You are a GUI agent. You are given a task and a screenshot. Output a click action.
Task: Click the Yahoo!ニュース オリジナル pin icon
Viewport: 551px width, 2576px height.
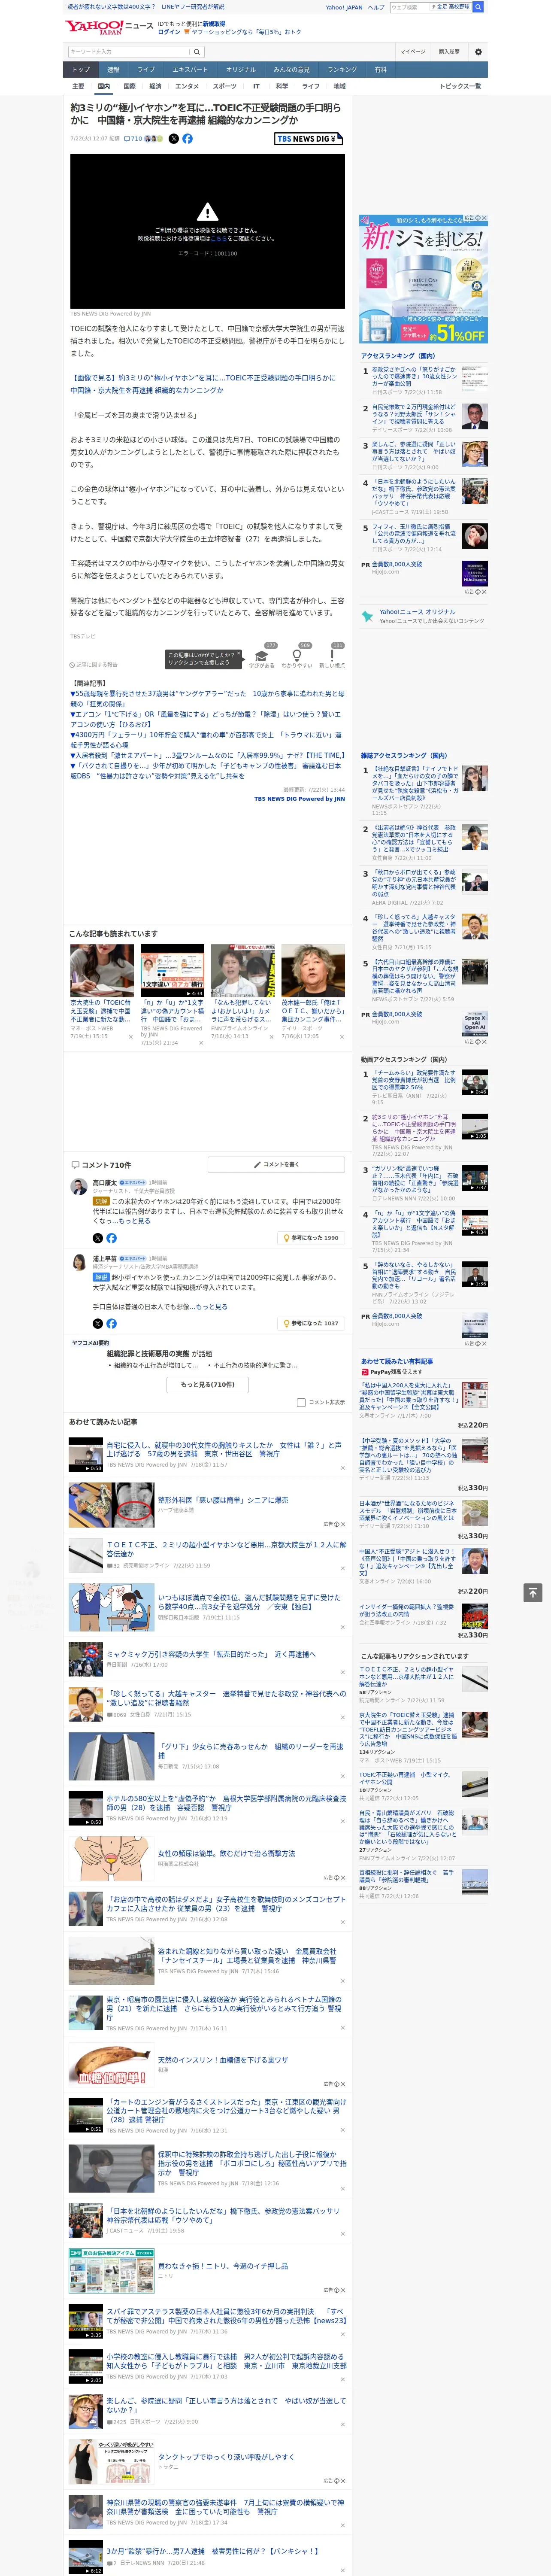(368, 616)
